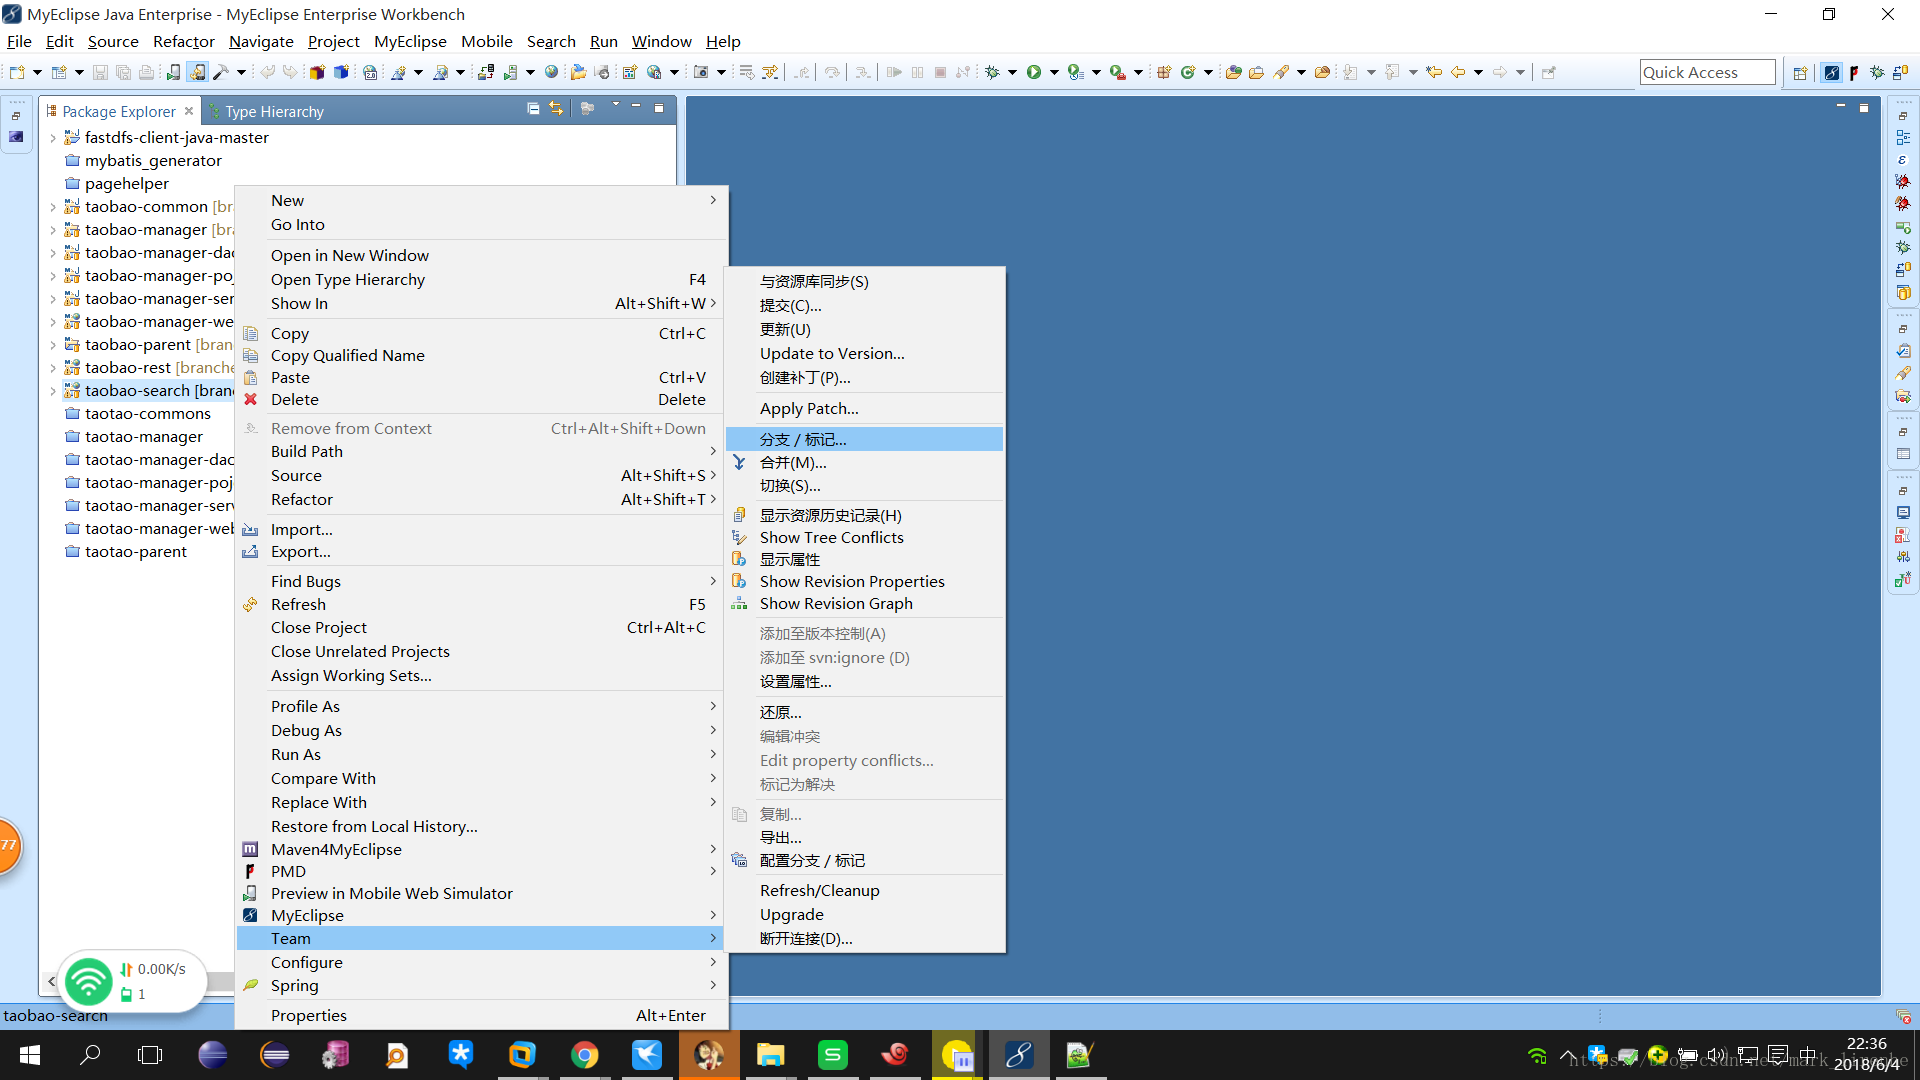Close the Package Explorer tab
Image resolution: width=1920 pixels, height=1080 pixels.
(x=189, y=111)
